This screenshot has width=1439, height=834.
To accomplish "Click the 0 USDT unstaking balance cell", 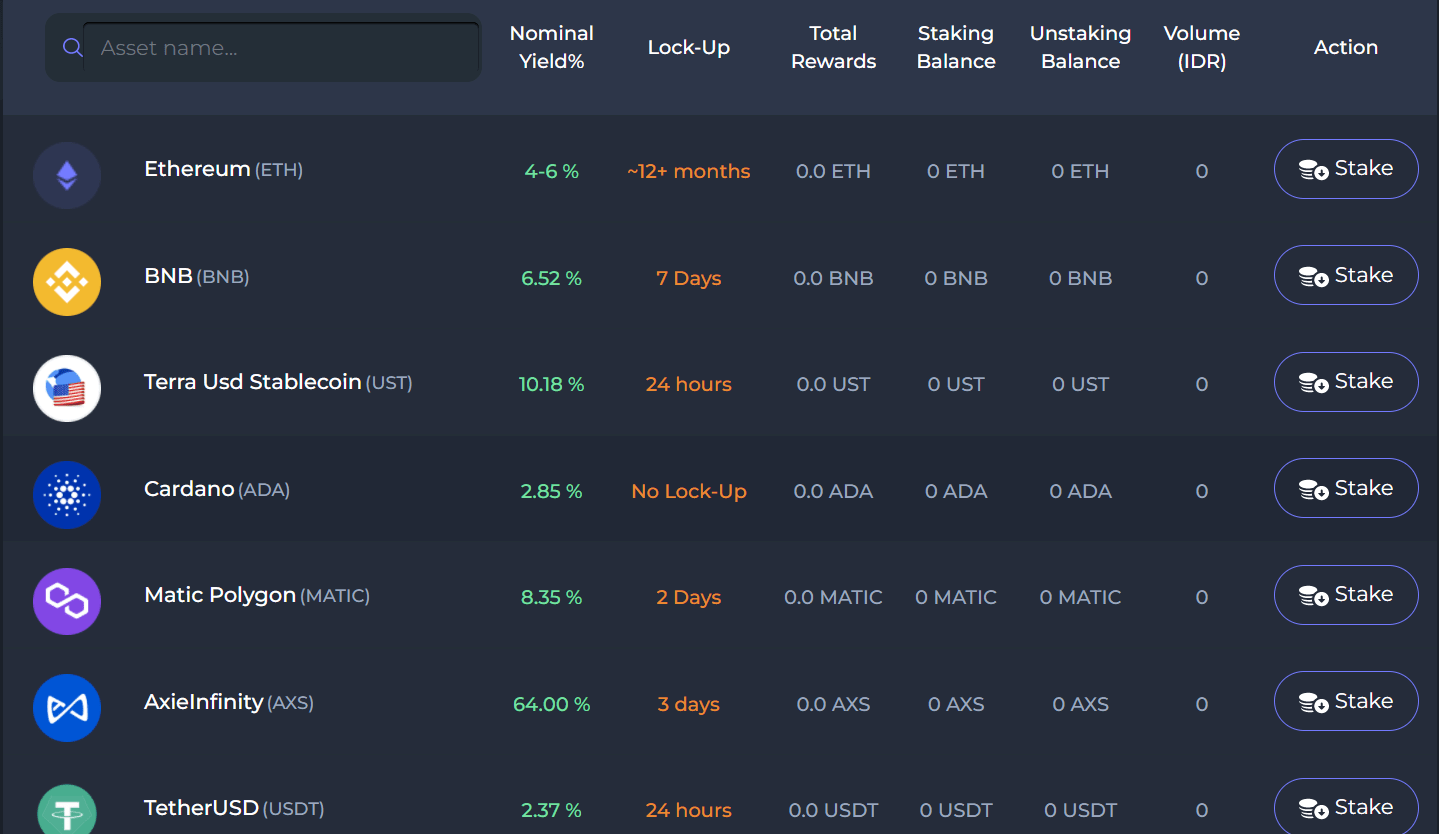I will (x=1081, y=810).
